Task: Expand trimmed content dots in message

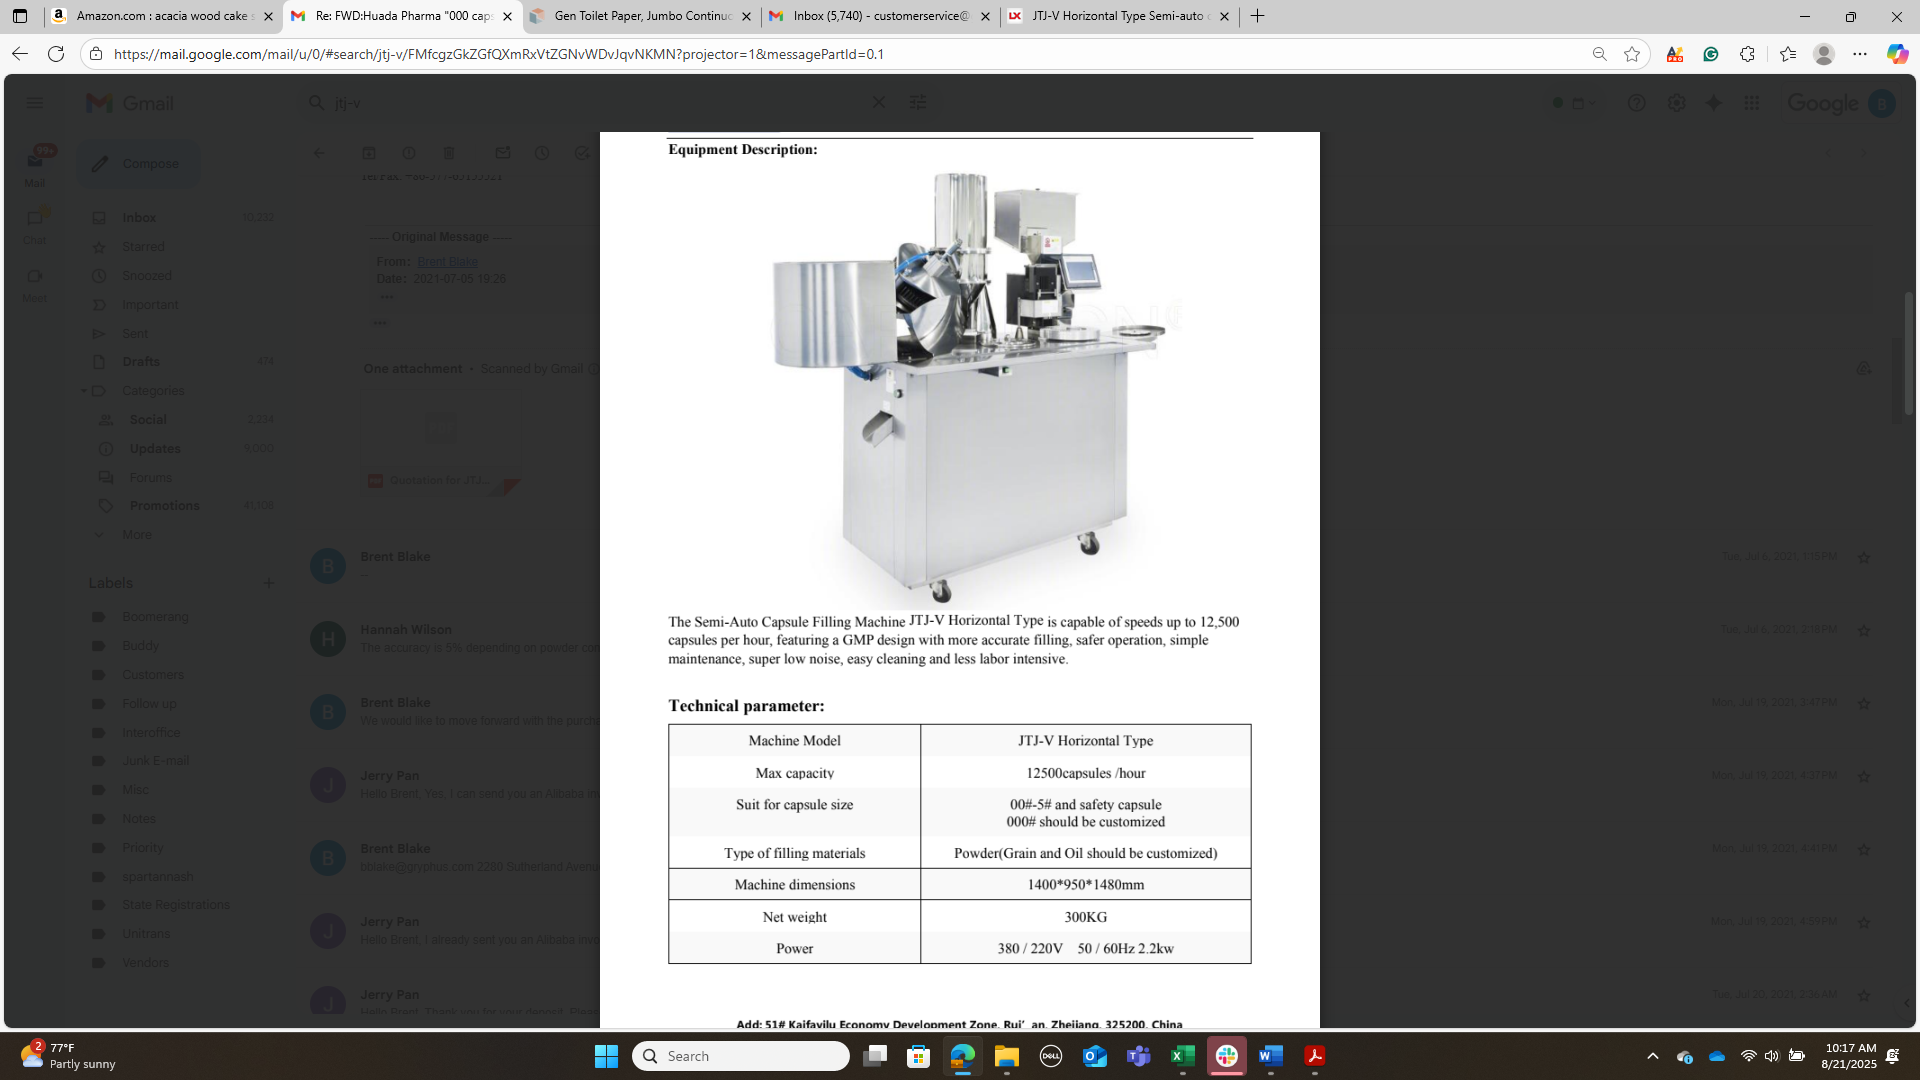Action: click(387, 297)
